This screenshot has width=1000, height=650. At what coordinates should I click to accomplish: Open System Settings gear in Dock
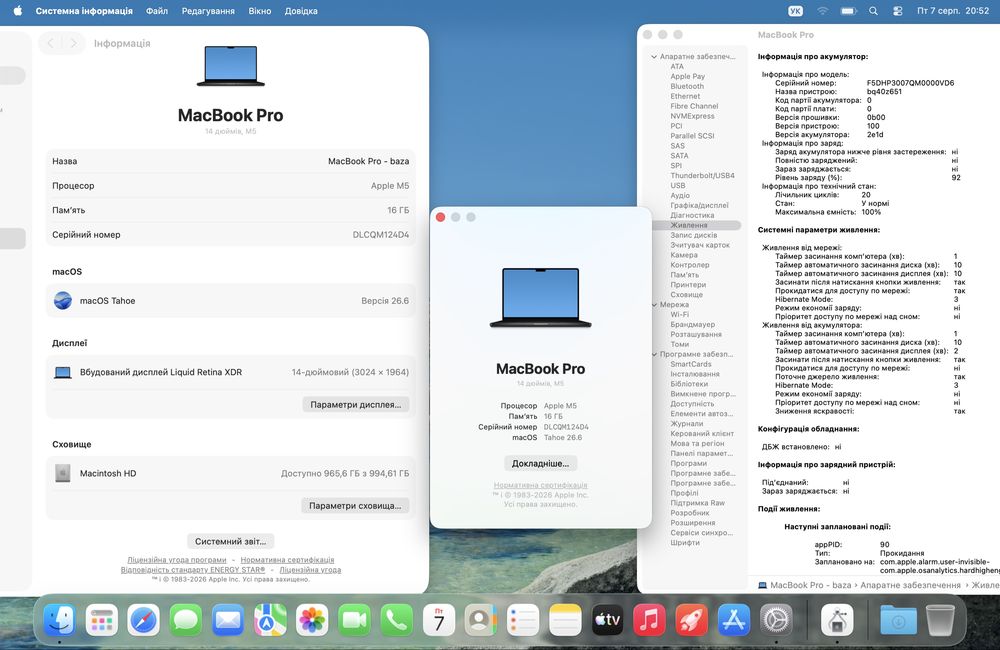coord(776,619)
